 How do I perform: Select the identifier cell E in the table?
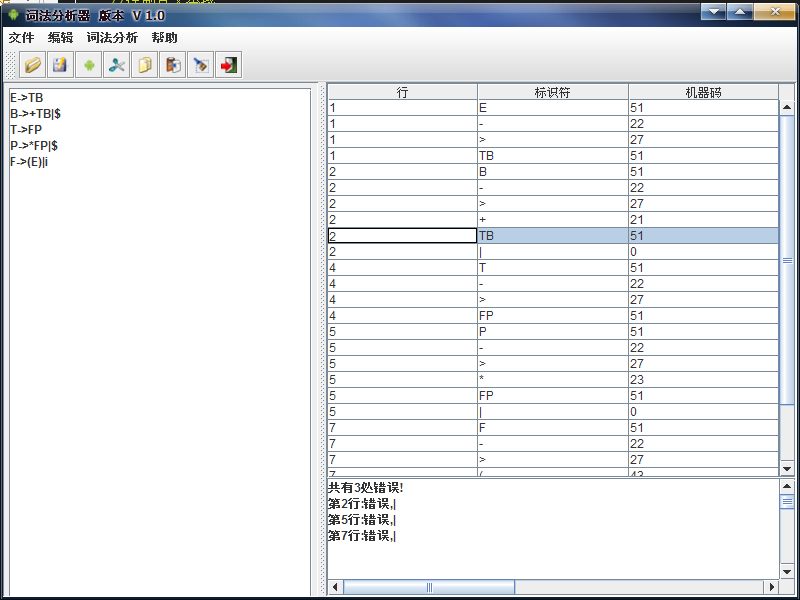pyautogui.click(x=553, y=108)
